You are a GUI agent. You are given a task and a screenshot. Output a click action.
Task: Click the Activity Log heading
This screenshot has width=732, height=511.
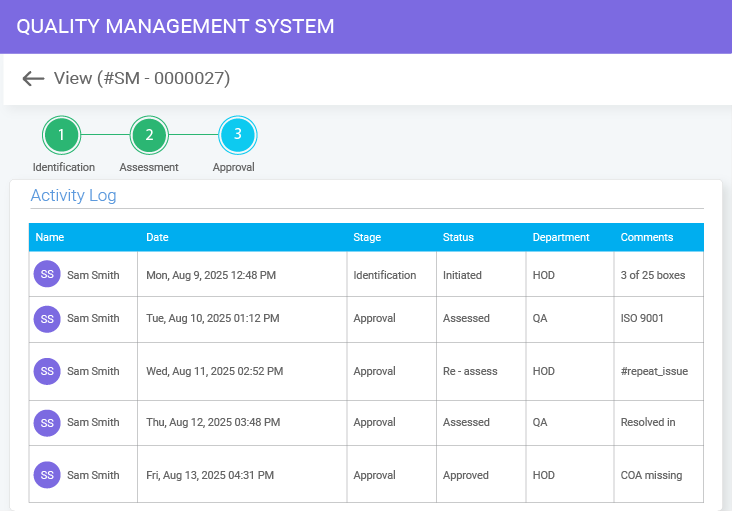(x=73, y=196)
